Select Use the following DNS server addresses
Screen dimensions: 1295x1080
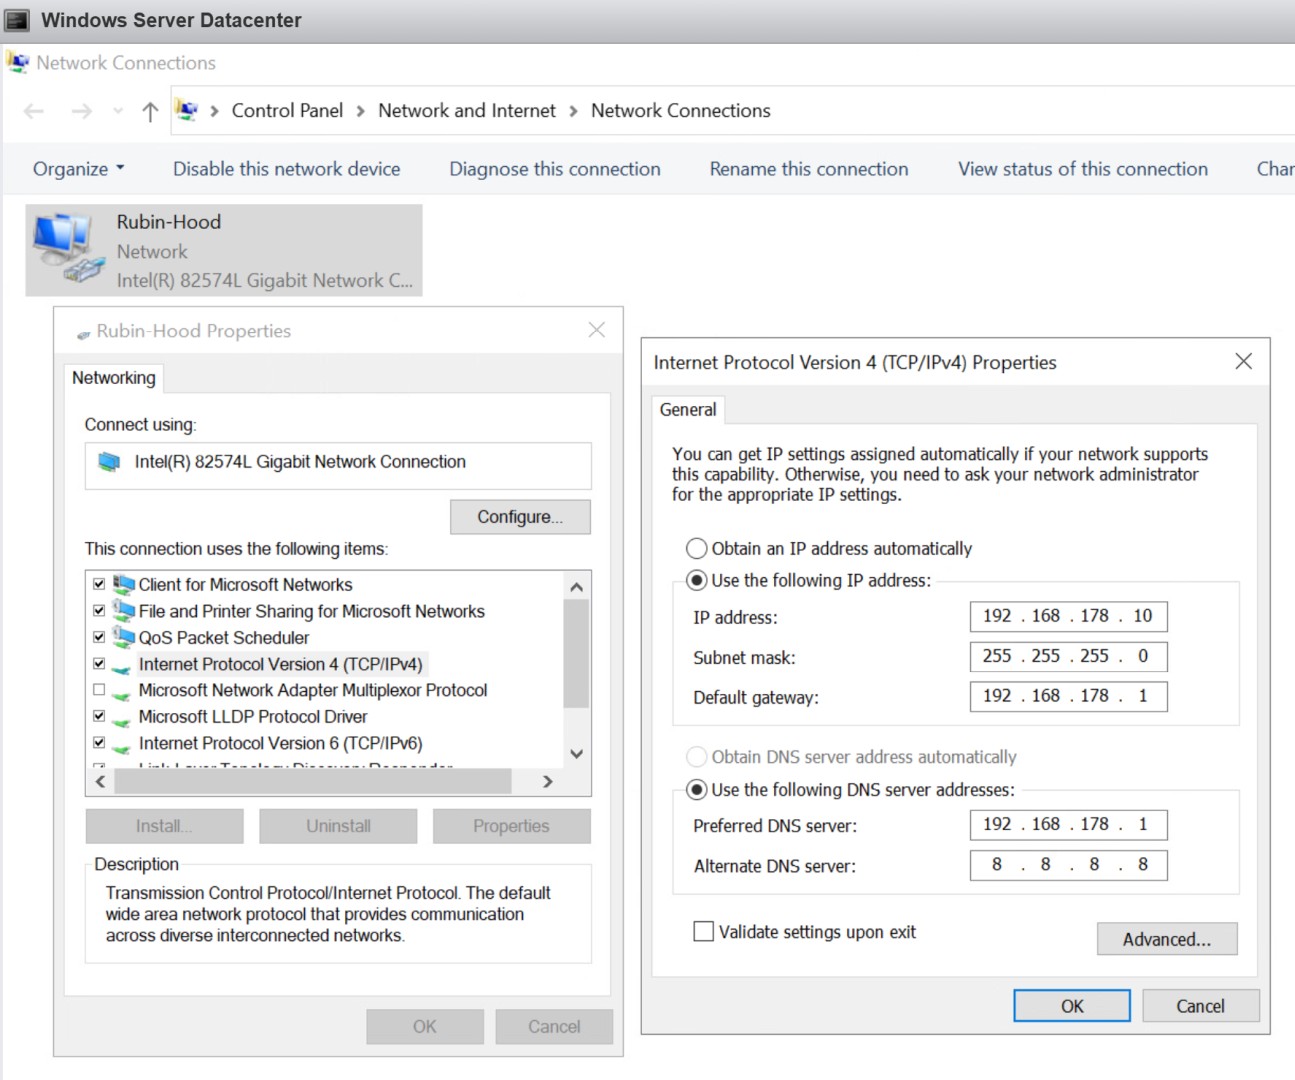(697, 789)
